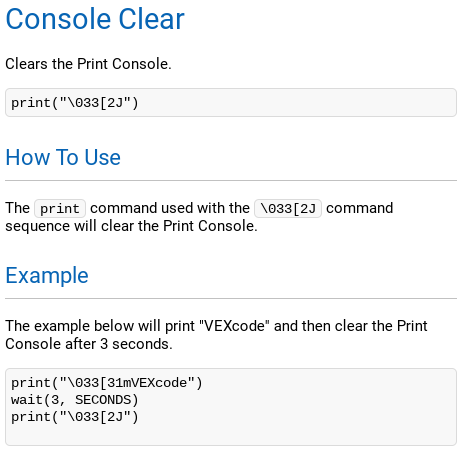
Task: Click the text Console after 3 seconds
Action: click(x=89, y=344)
